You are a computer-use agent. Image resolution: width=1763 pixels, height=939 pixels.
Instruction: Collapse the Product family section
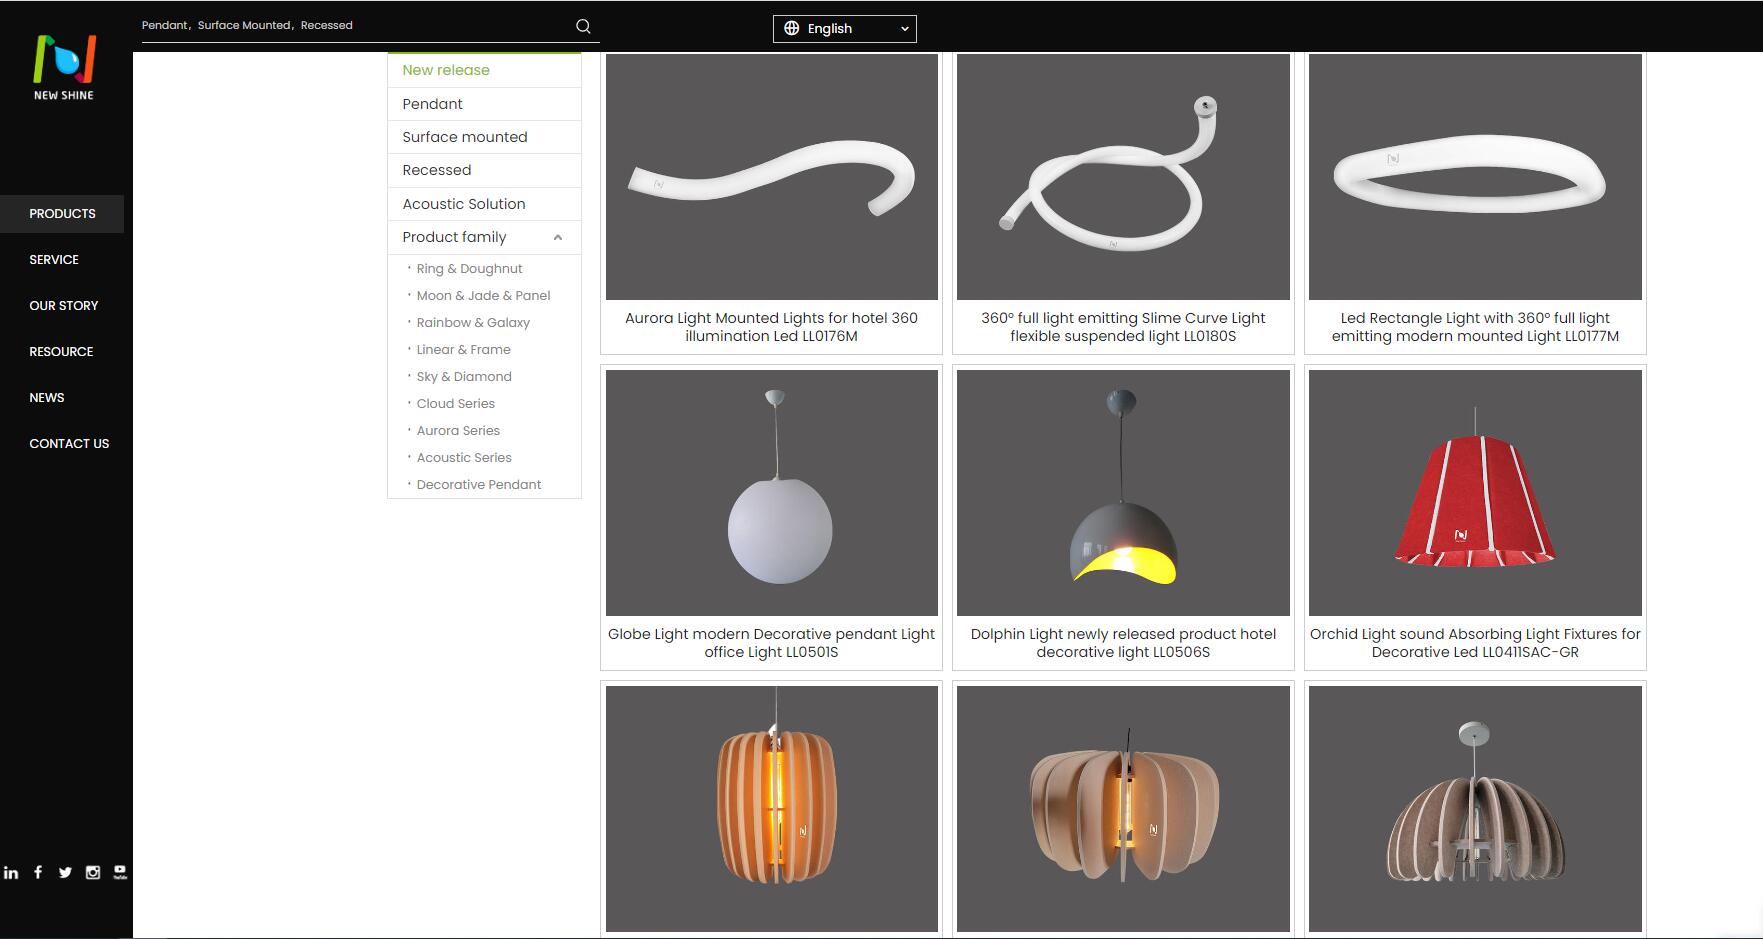[x=558, y=237]
